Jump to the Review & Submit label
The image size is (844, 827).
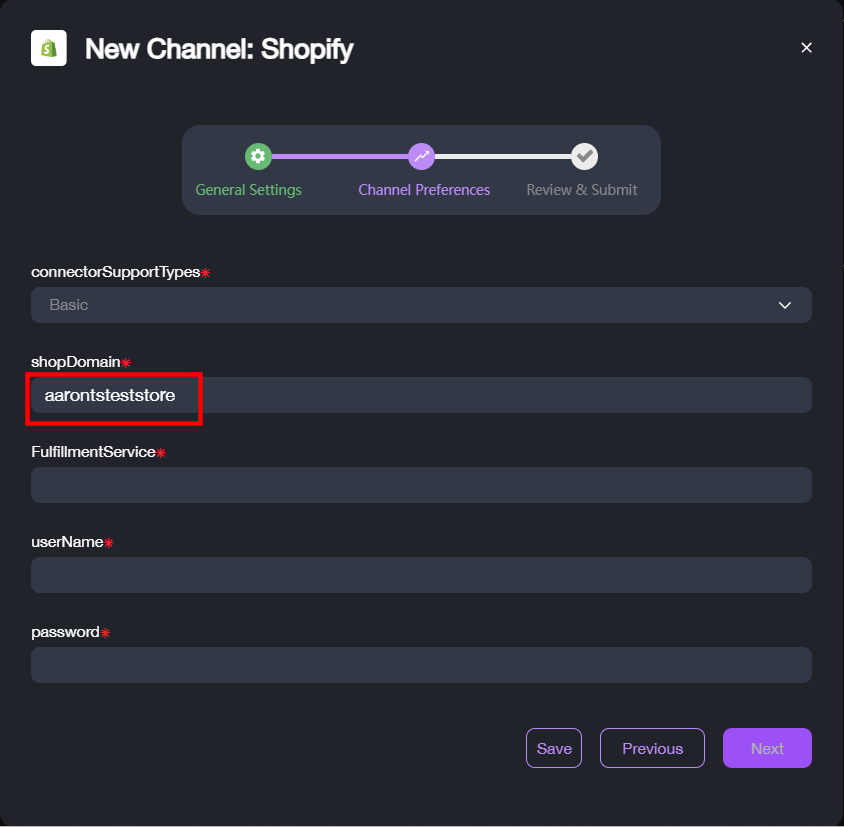click(x=582, y=190)
